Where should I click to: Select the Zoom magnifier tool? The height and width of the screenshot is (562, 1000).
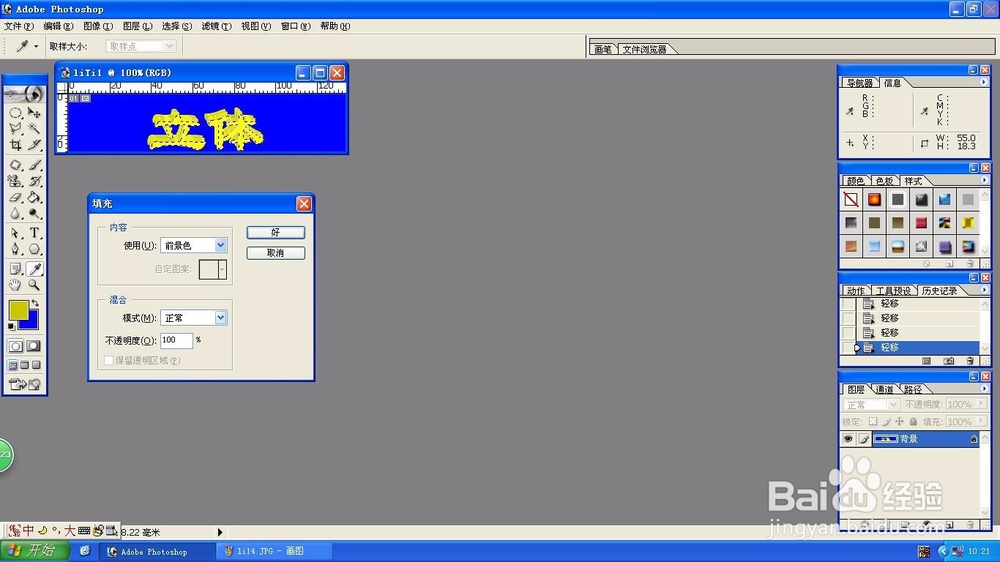pyautogui.click(x=34, y=285)
